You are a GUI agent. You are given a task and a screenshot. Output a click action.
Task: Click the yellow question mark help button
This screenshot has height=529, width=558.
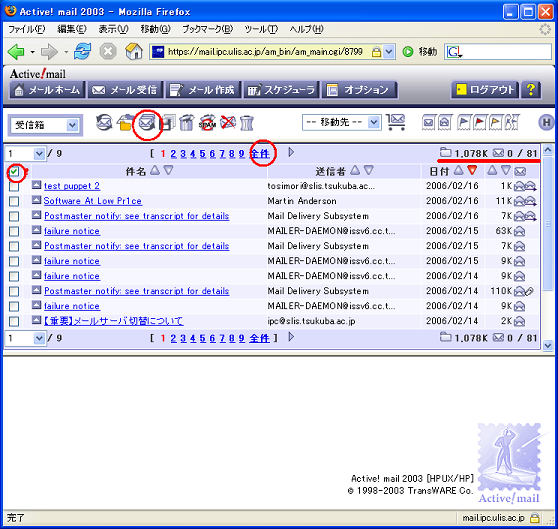[531, 90]
